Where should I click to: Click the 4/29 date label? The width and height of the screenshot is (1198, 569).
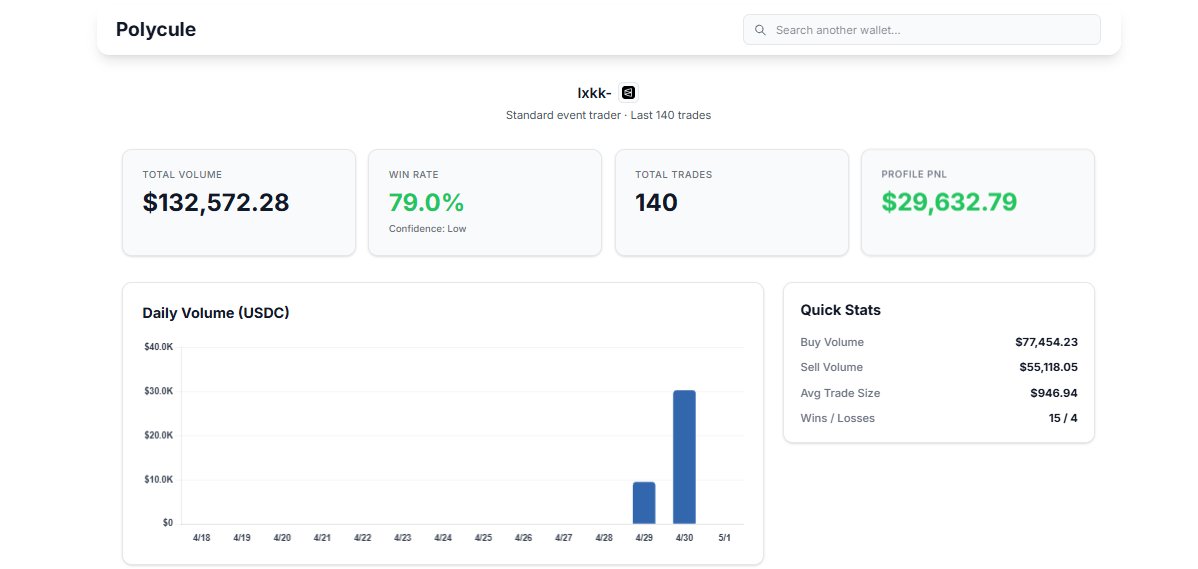pos(644,538)
